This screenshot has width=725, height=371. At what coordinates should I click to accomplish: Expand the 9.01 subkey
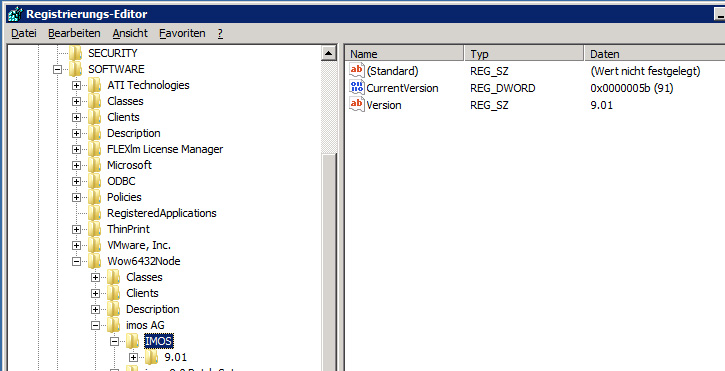134,358
